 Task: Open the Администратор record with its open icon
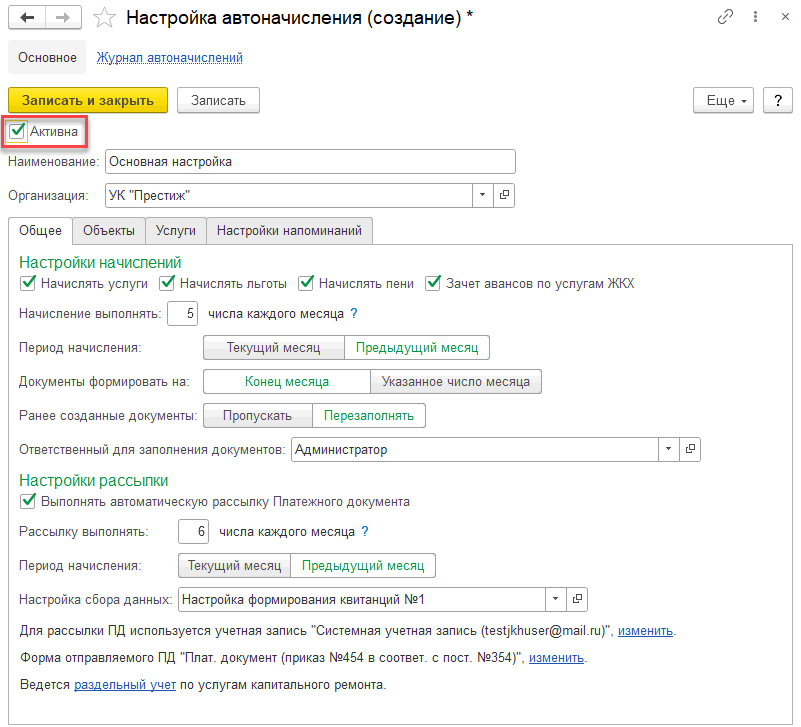point(690,449)
